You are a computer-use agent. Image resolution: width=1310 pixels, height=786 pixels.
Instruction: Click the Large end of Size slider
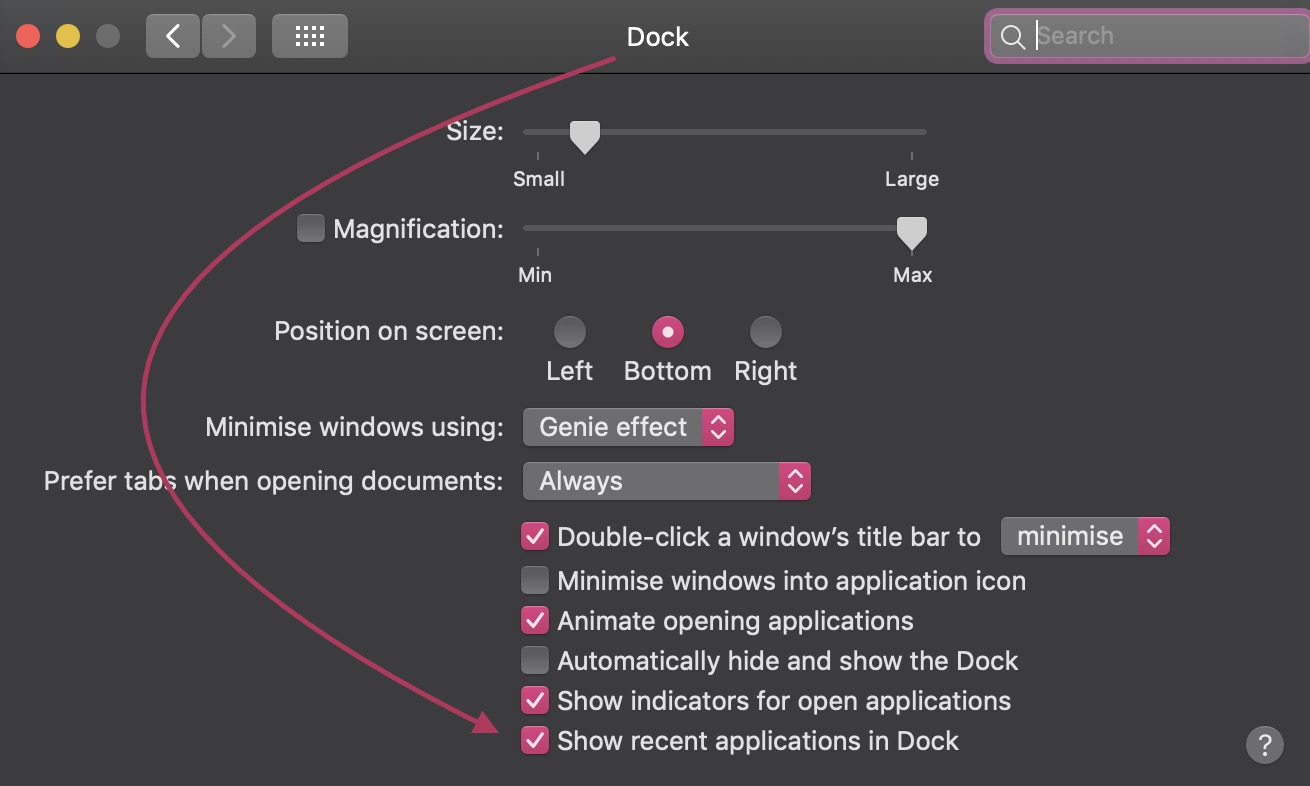point(911,179)
